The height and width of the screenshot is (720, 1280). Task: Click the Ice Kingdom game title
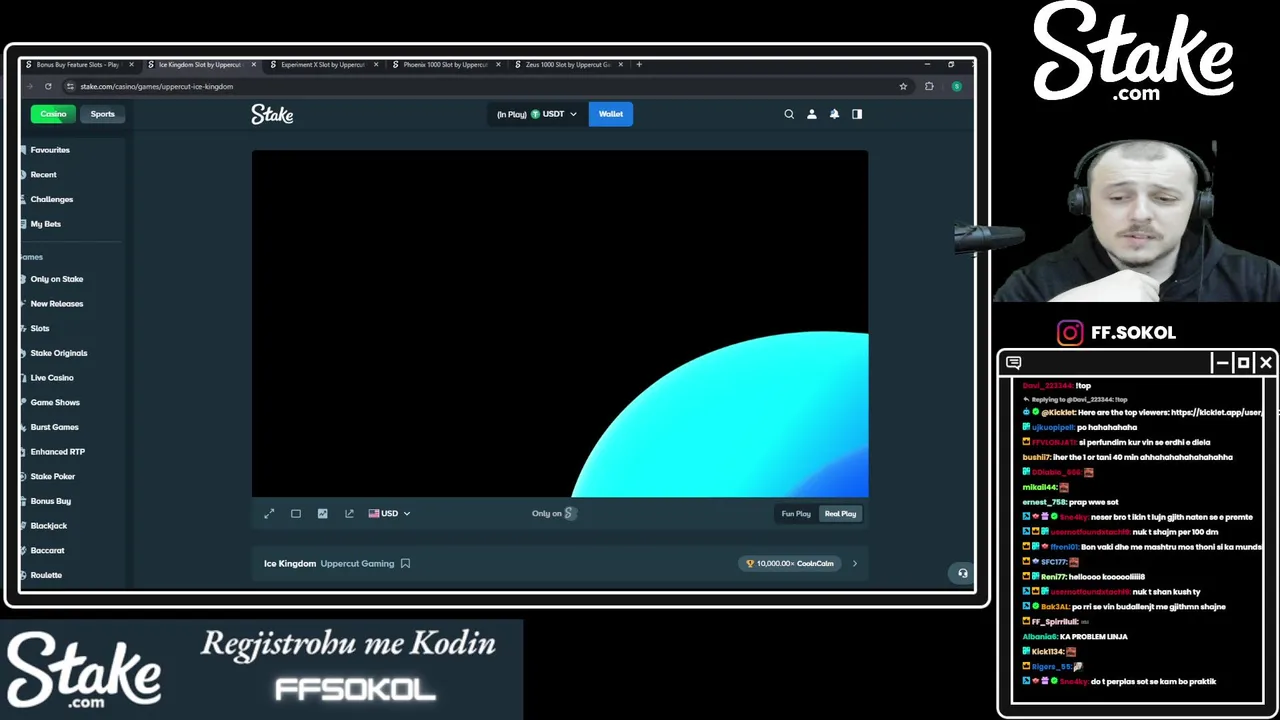tap(290, 564)
